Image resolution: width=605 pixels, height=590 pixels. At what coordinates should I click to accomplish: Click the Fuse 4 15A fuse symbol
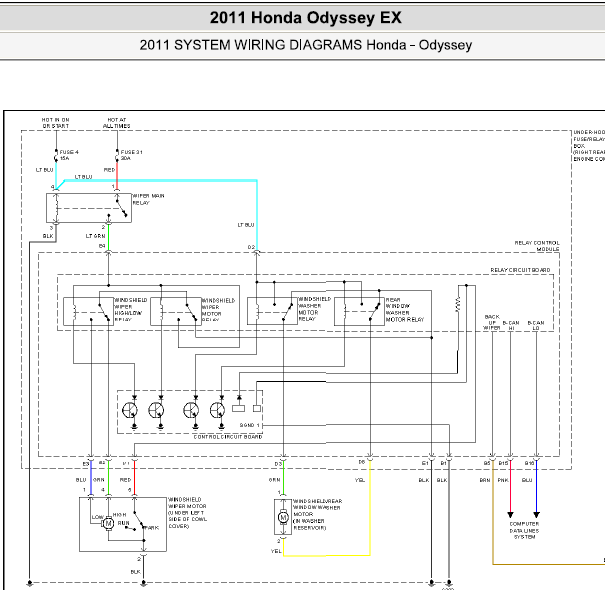tap(56, 155)
